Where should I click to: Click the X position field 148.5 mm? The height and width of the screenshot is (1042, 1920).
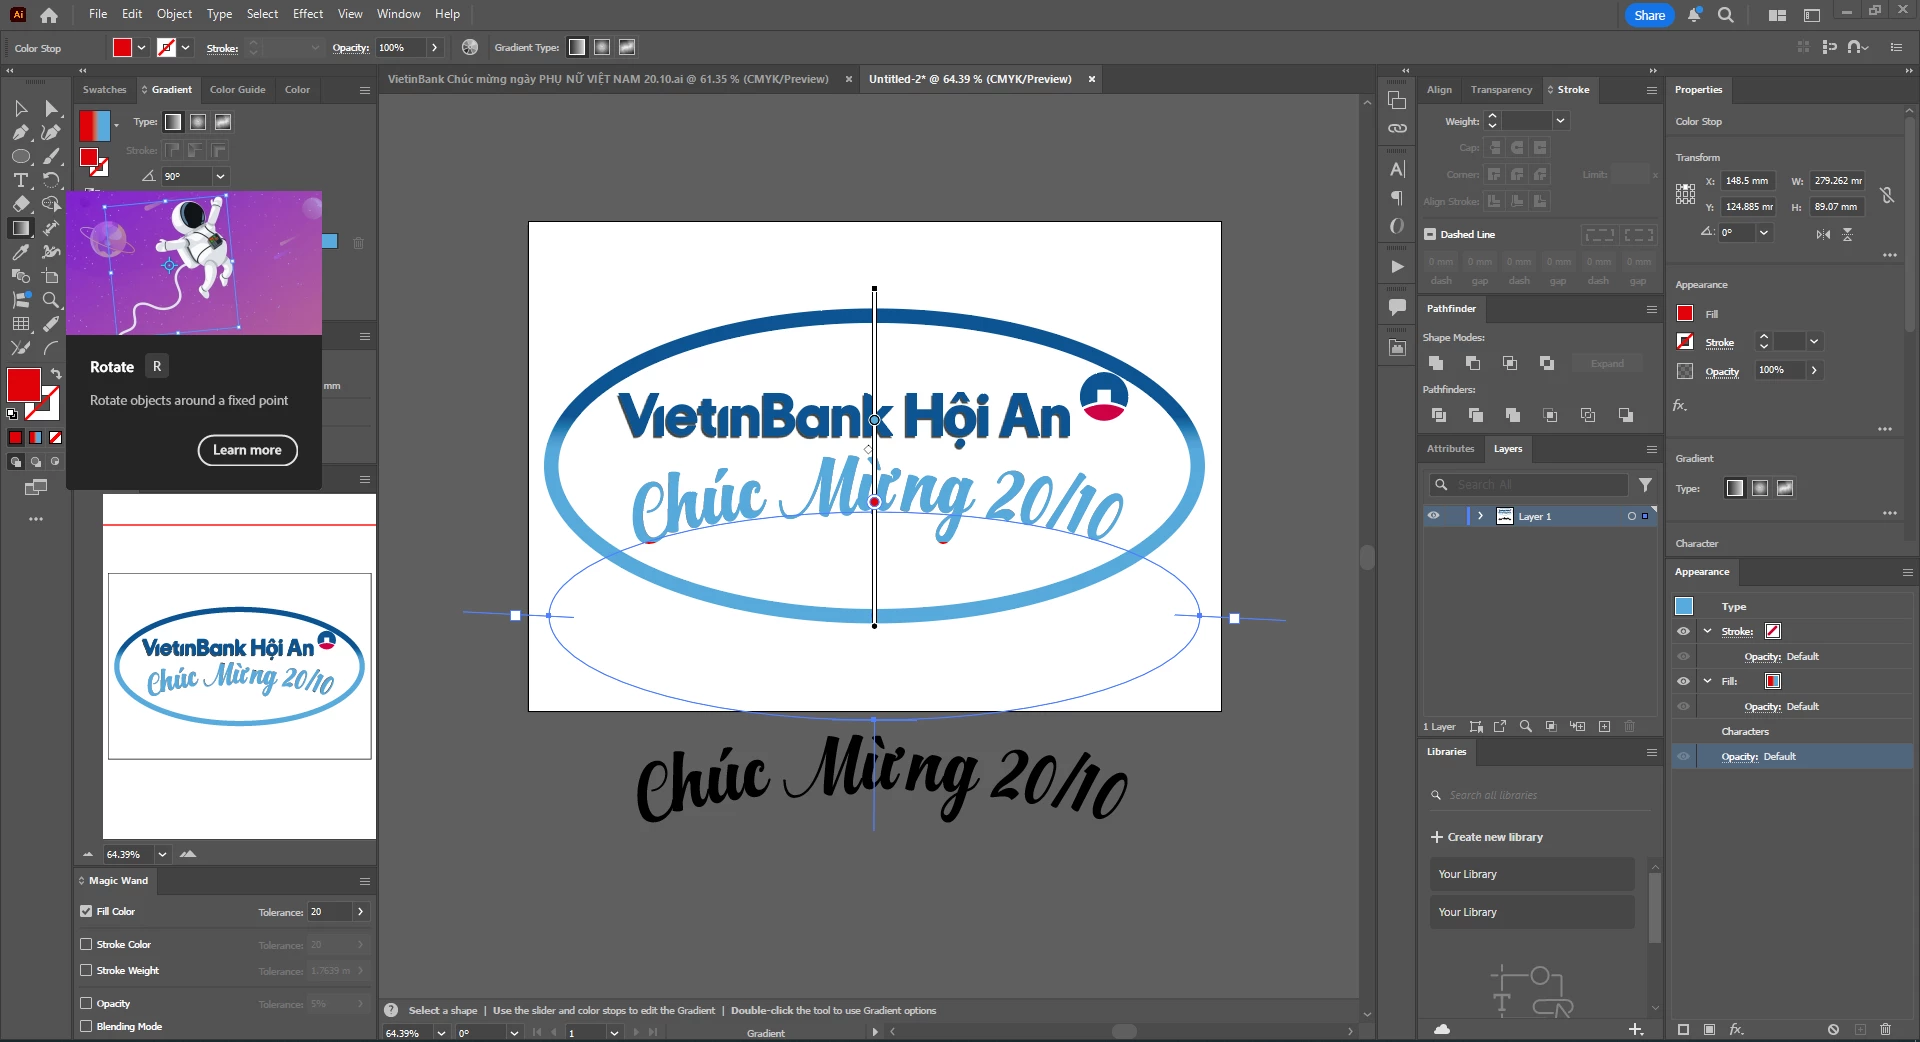(x=1748, y=181)
